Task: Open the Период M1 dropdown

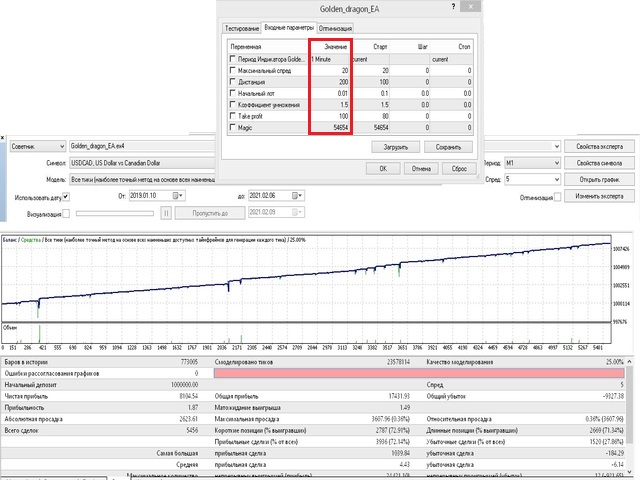Action: coord(532,163)
